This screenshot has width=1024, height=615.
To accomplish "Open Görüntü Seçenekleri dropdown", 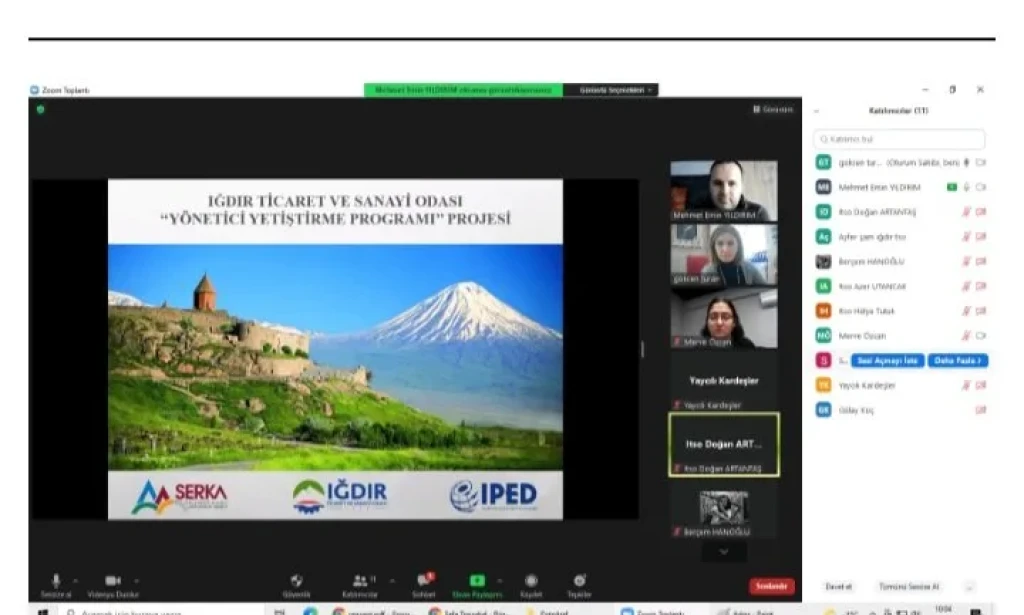I will [611, 90].
